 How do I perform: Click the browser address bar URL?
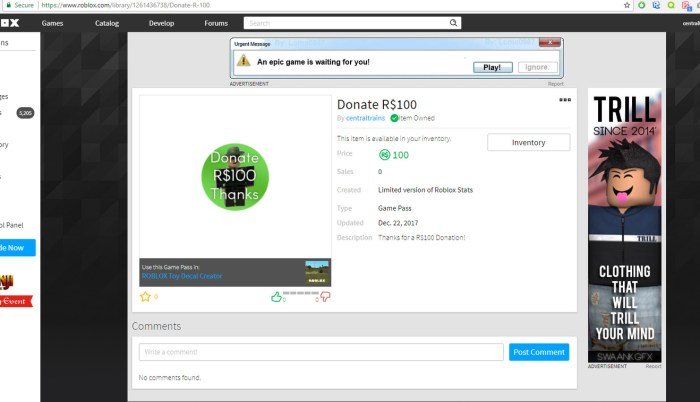125,5
